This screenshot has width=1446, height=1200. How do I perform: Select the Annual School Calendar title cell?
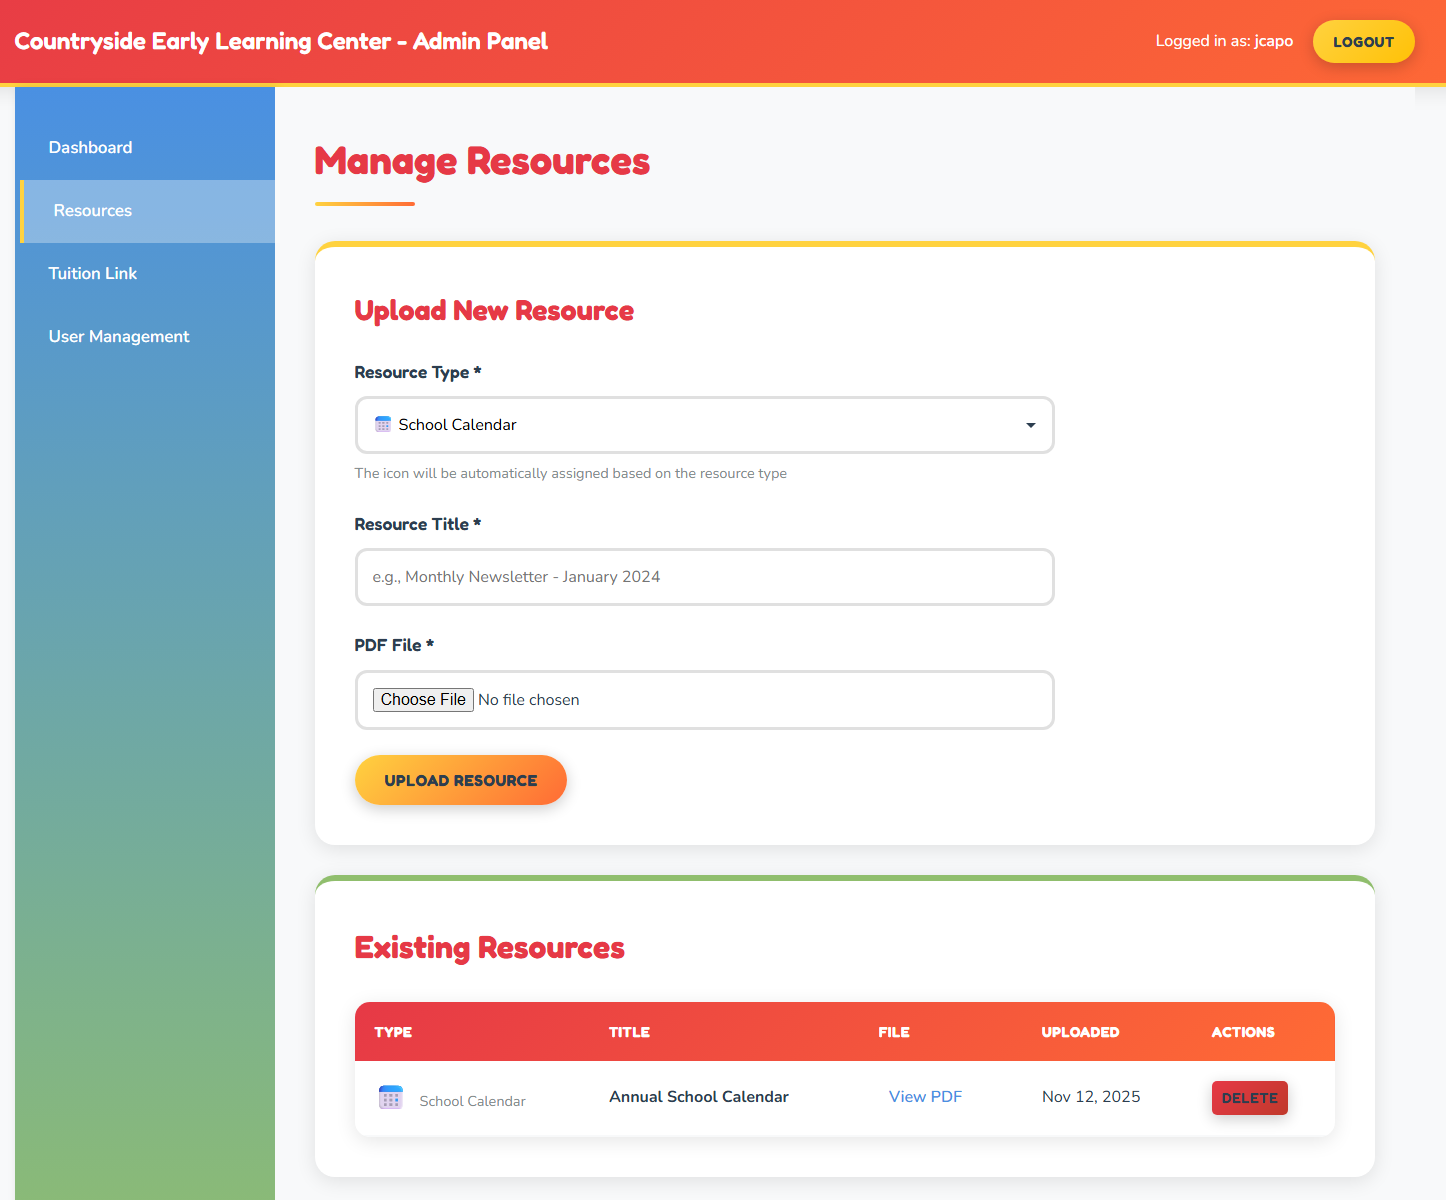698,1096
